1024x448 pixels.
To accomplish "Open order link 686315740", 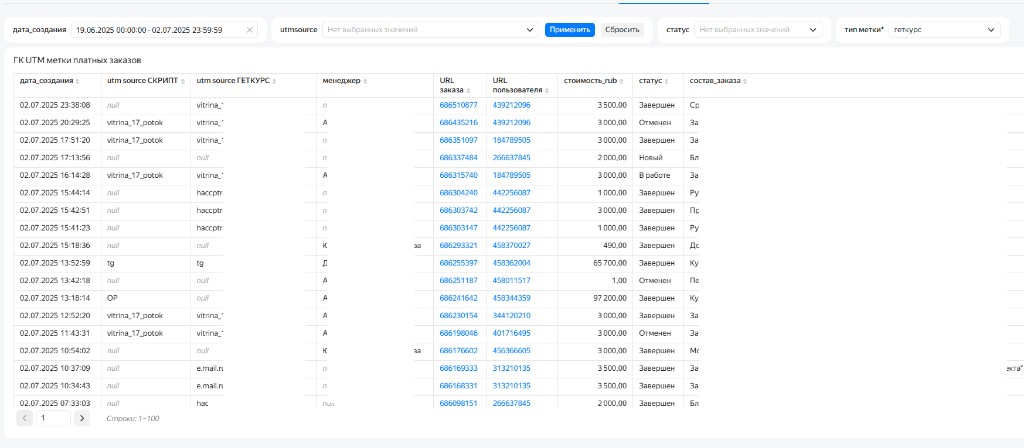I will tap(458, 175).
